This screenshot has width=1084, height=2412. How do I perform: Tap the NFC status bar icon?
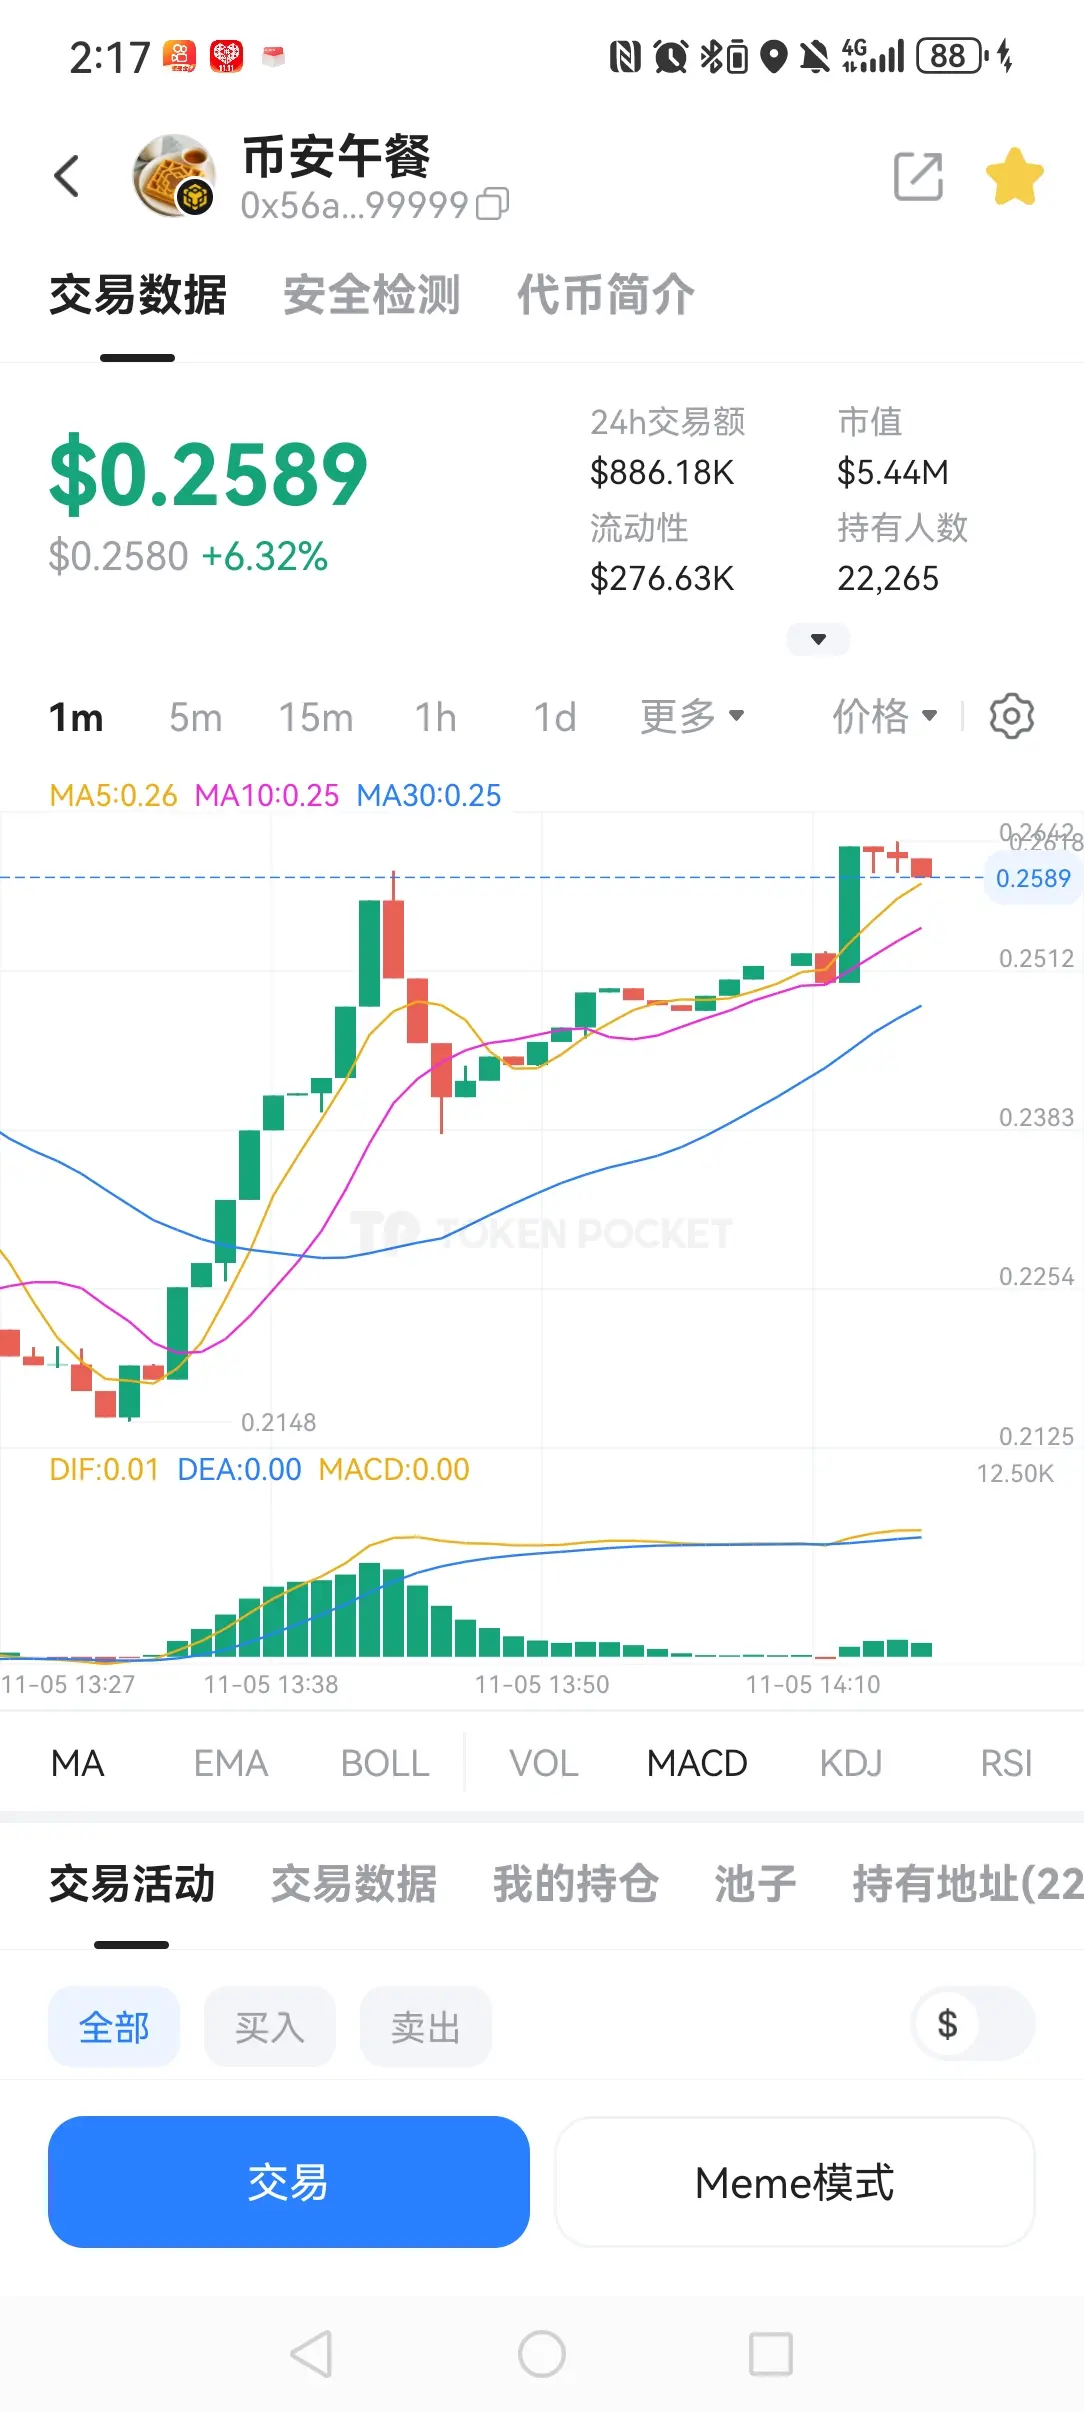click(x=625, y=56)
